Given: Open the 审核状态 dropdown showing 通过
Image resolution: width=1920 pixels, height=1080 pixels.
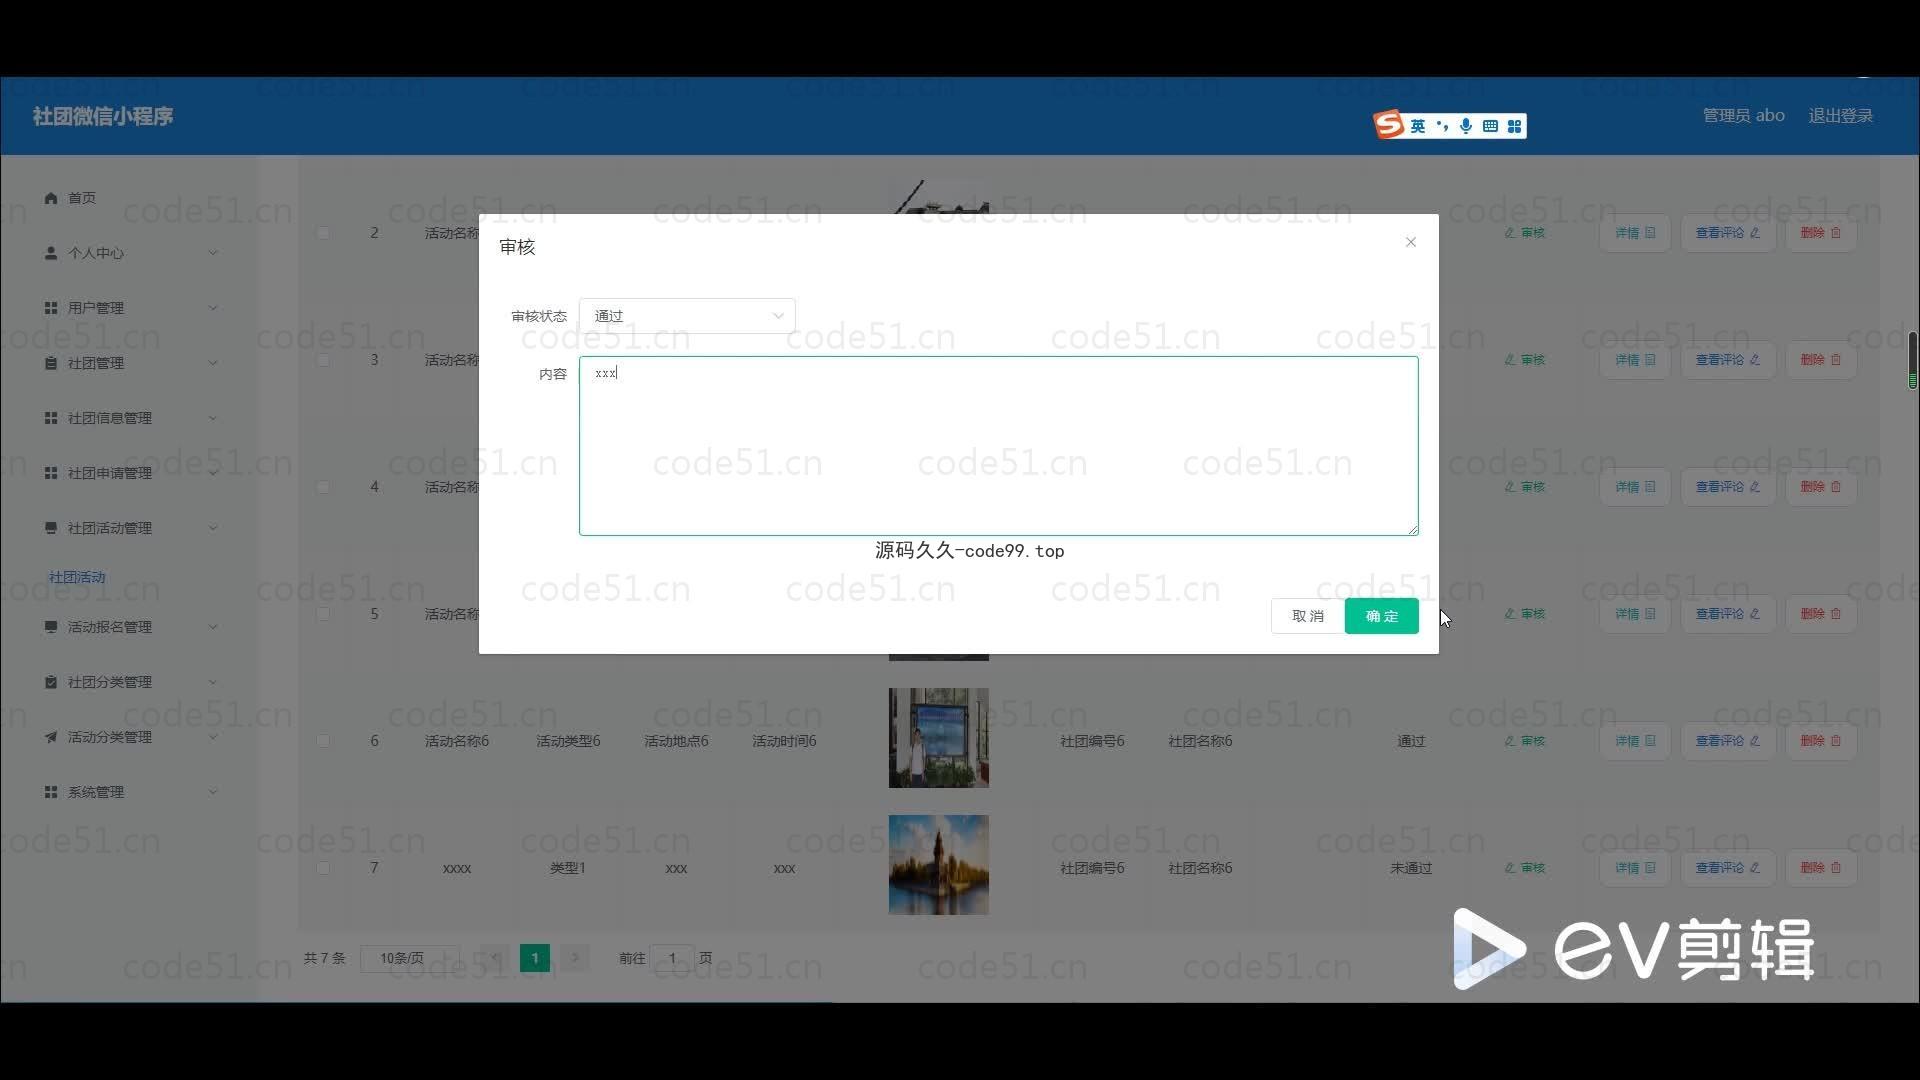Looking at the screenshot, I should pyautogui.click(x=687, y=316).
